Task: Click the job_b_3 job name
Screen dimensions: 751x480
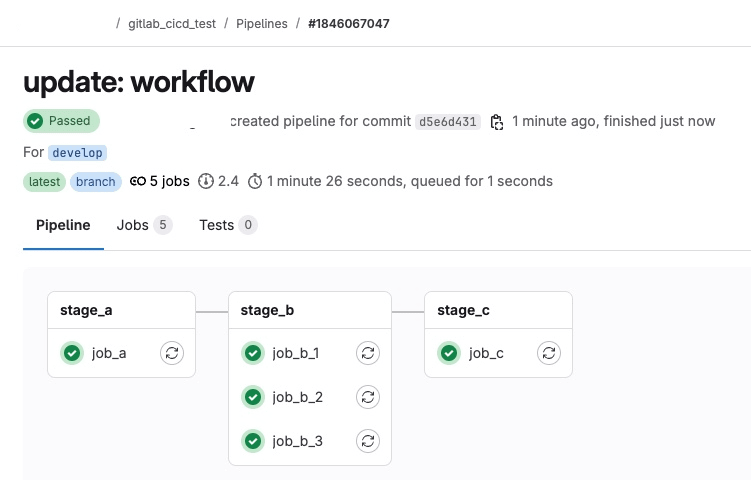Action: 297,441
